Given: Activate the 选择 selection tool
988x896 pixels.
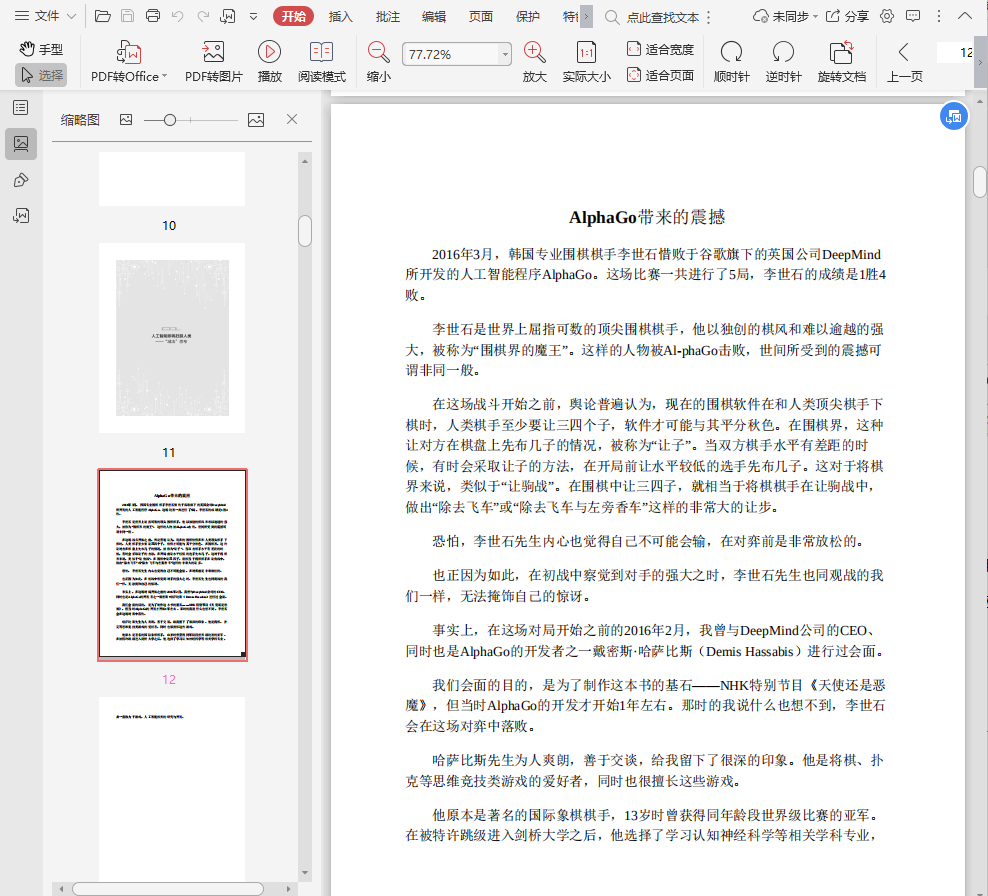Looking at the screenshot, I should [x=41, y=75].
